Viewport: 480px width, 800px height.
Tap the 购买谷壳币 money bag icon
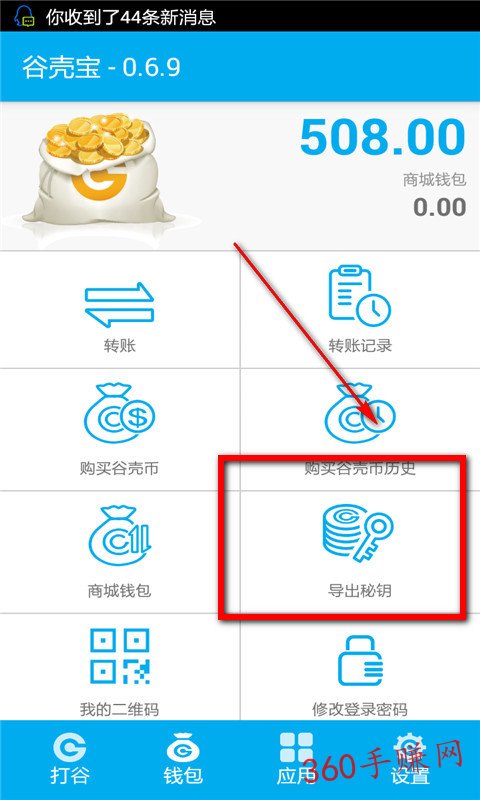pos(119,413)
